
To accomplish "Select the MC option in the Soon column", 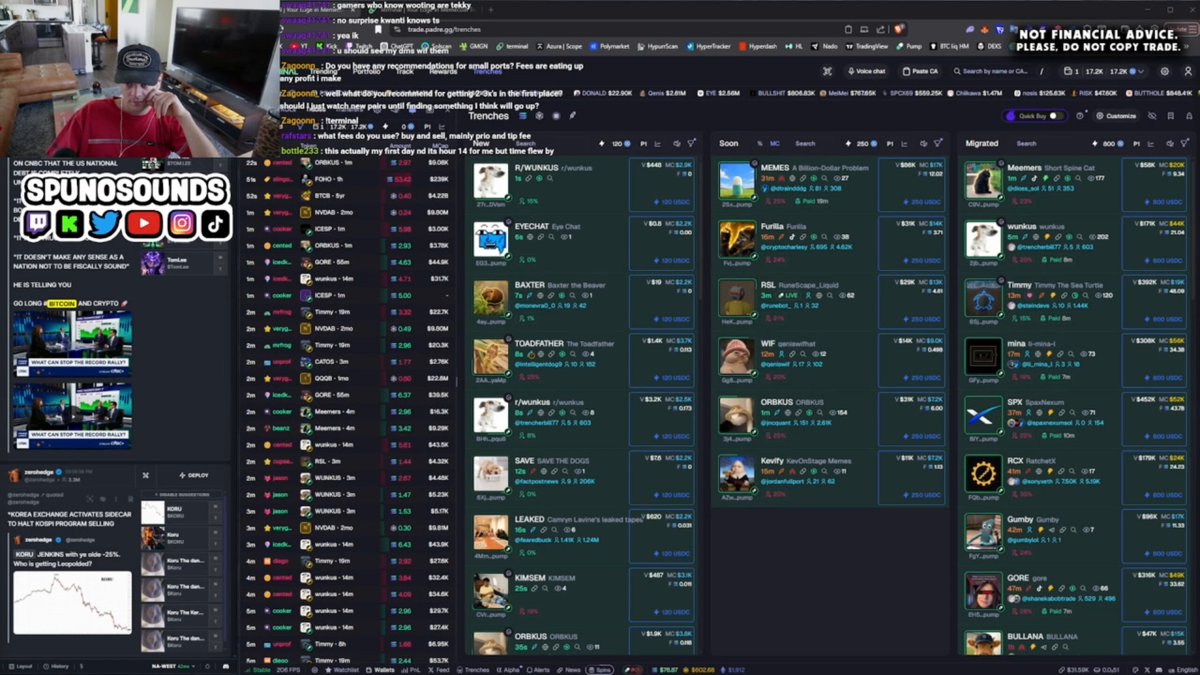I will point(775,143).
